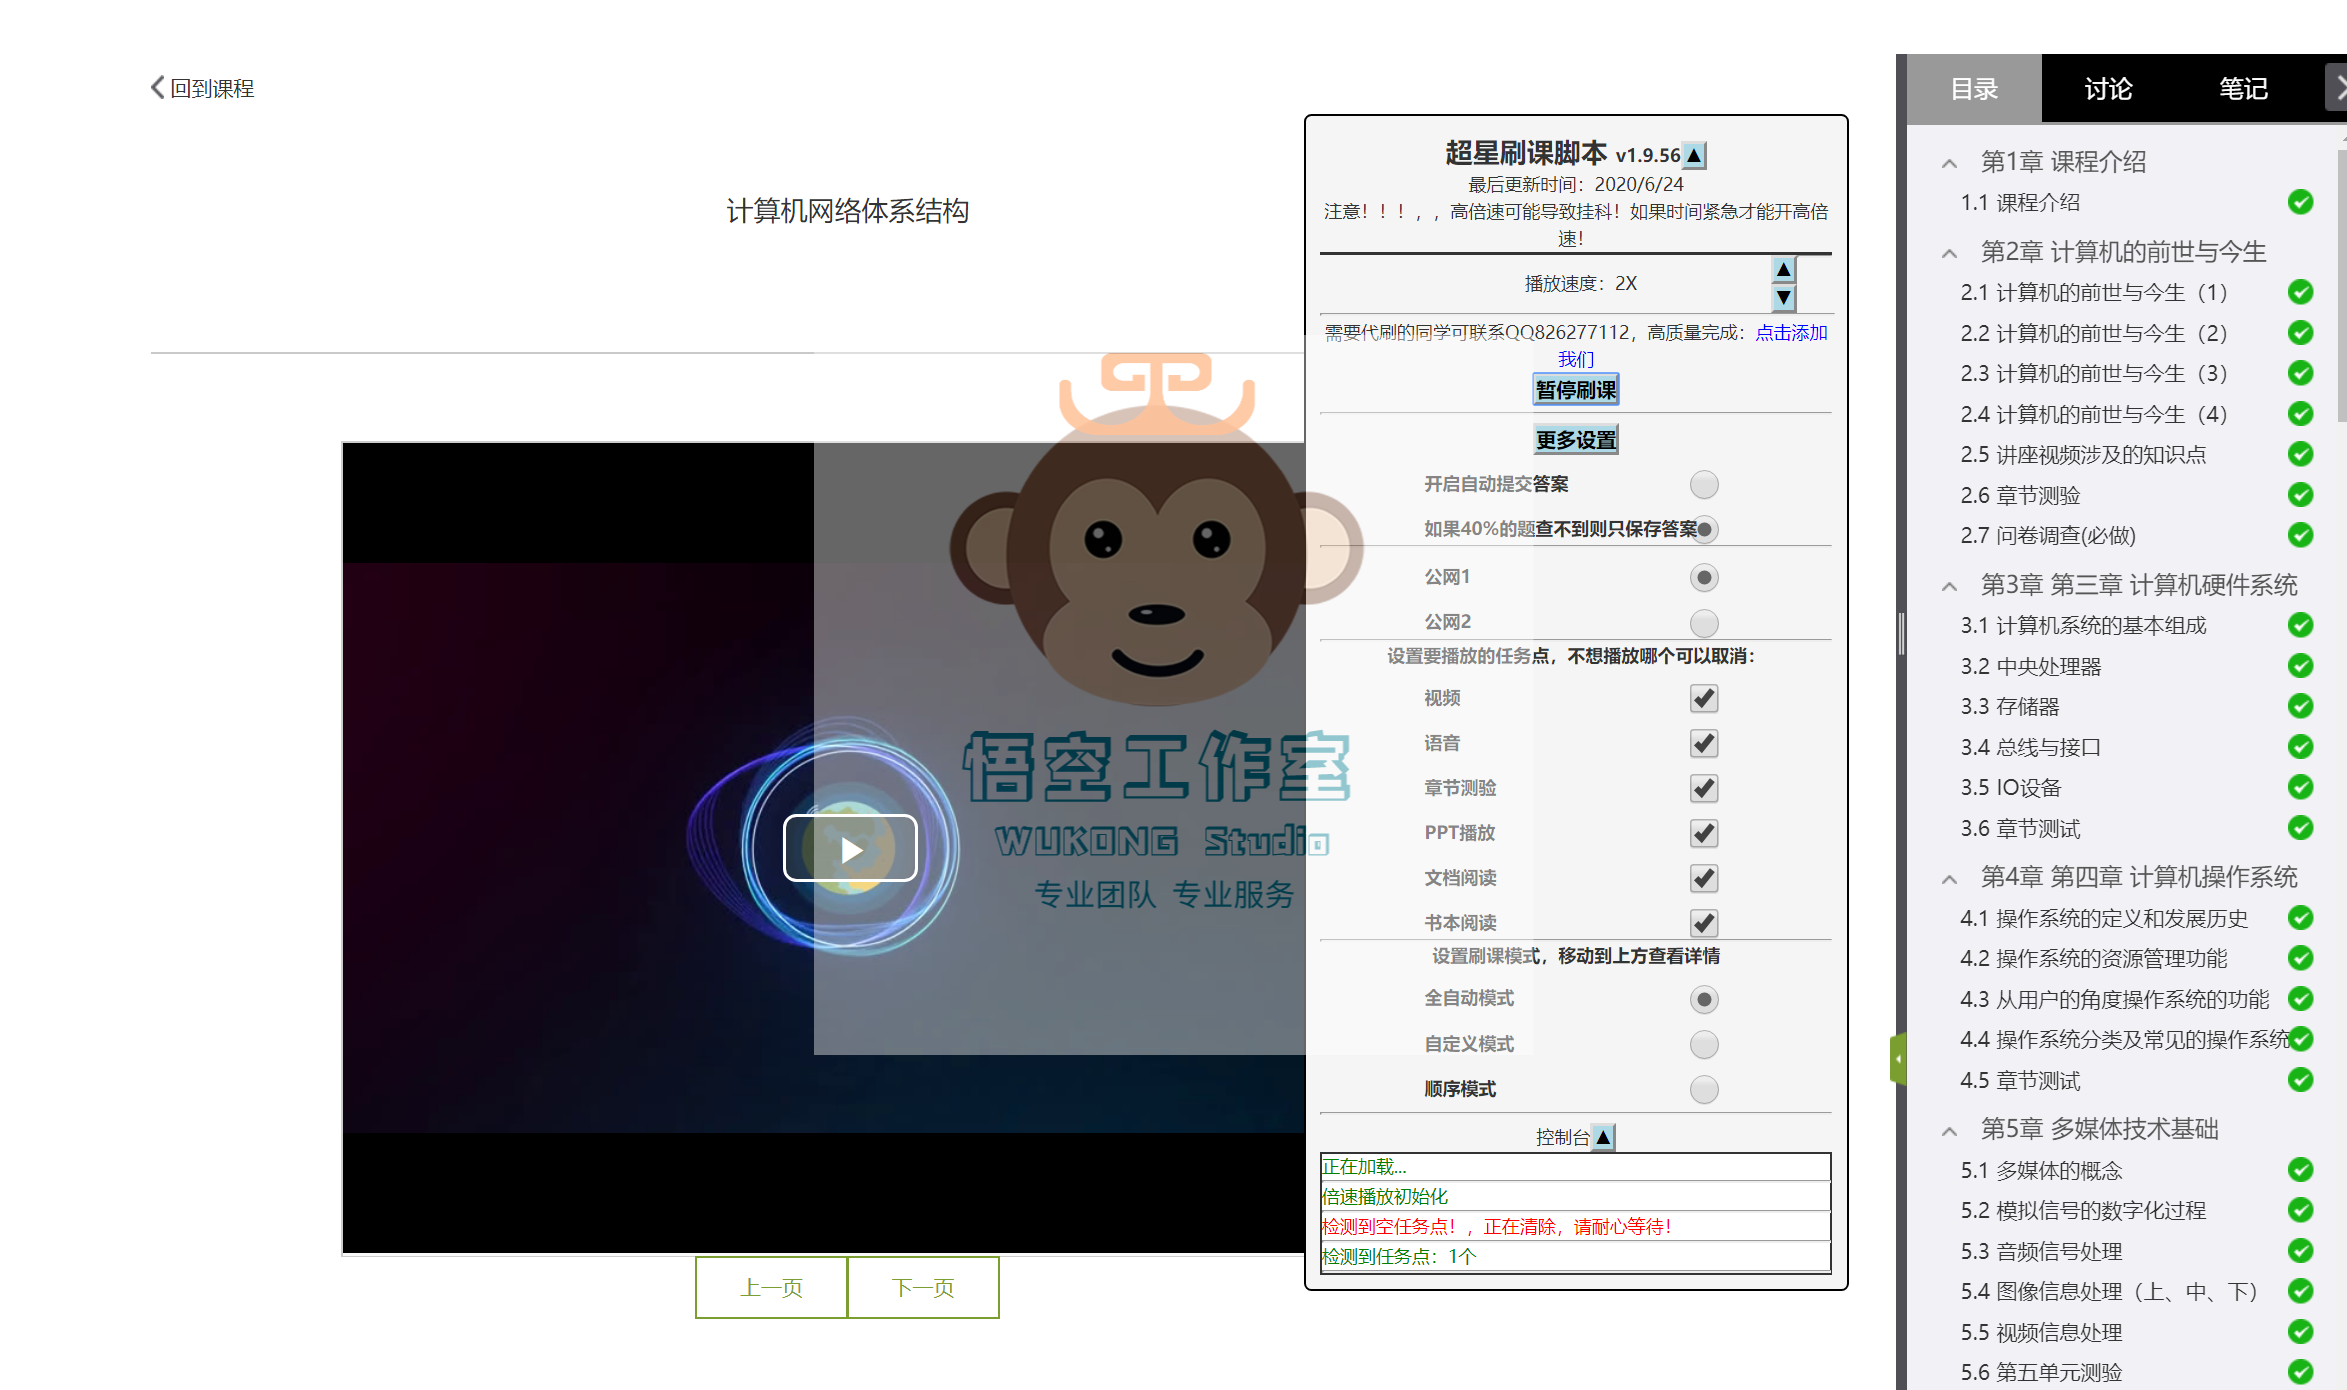
Task: Open 更多设置 button
Action: [x=1576, y=440]
